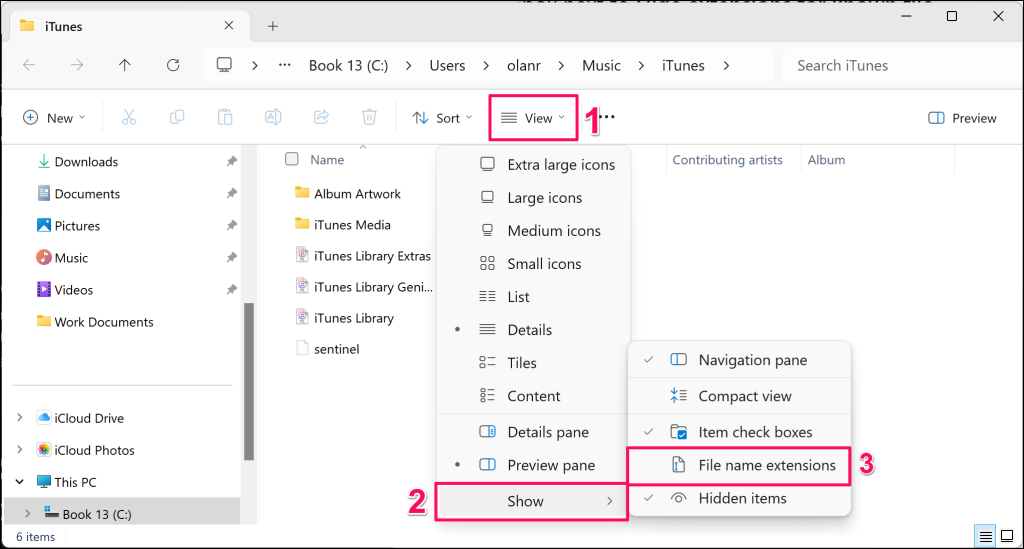Navigate to Users in address bar
1024x549 pixels.
click(447, 65)
